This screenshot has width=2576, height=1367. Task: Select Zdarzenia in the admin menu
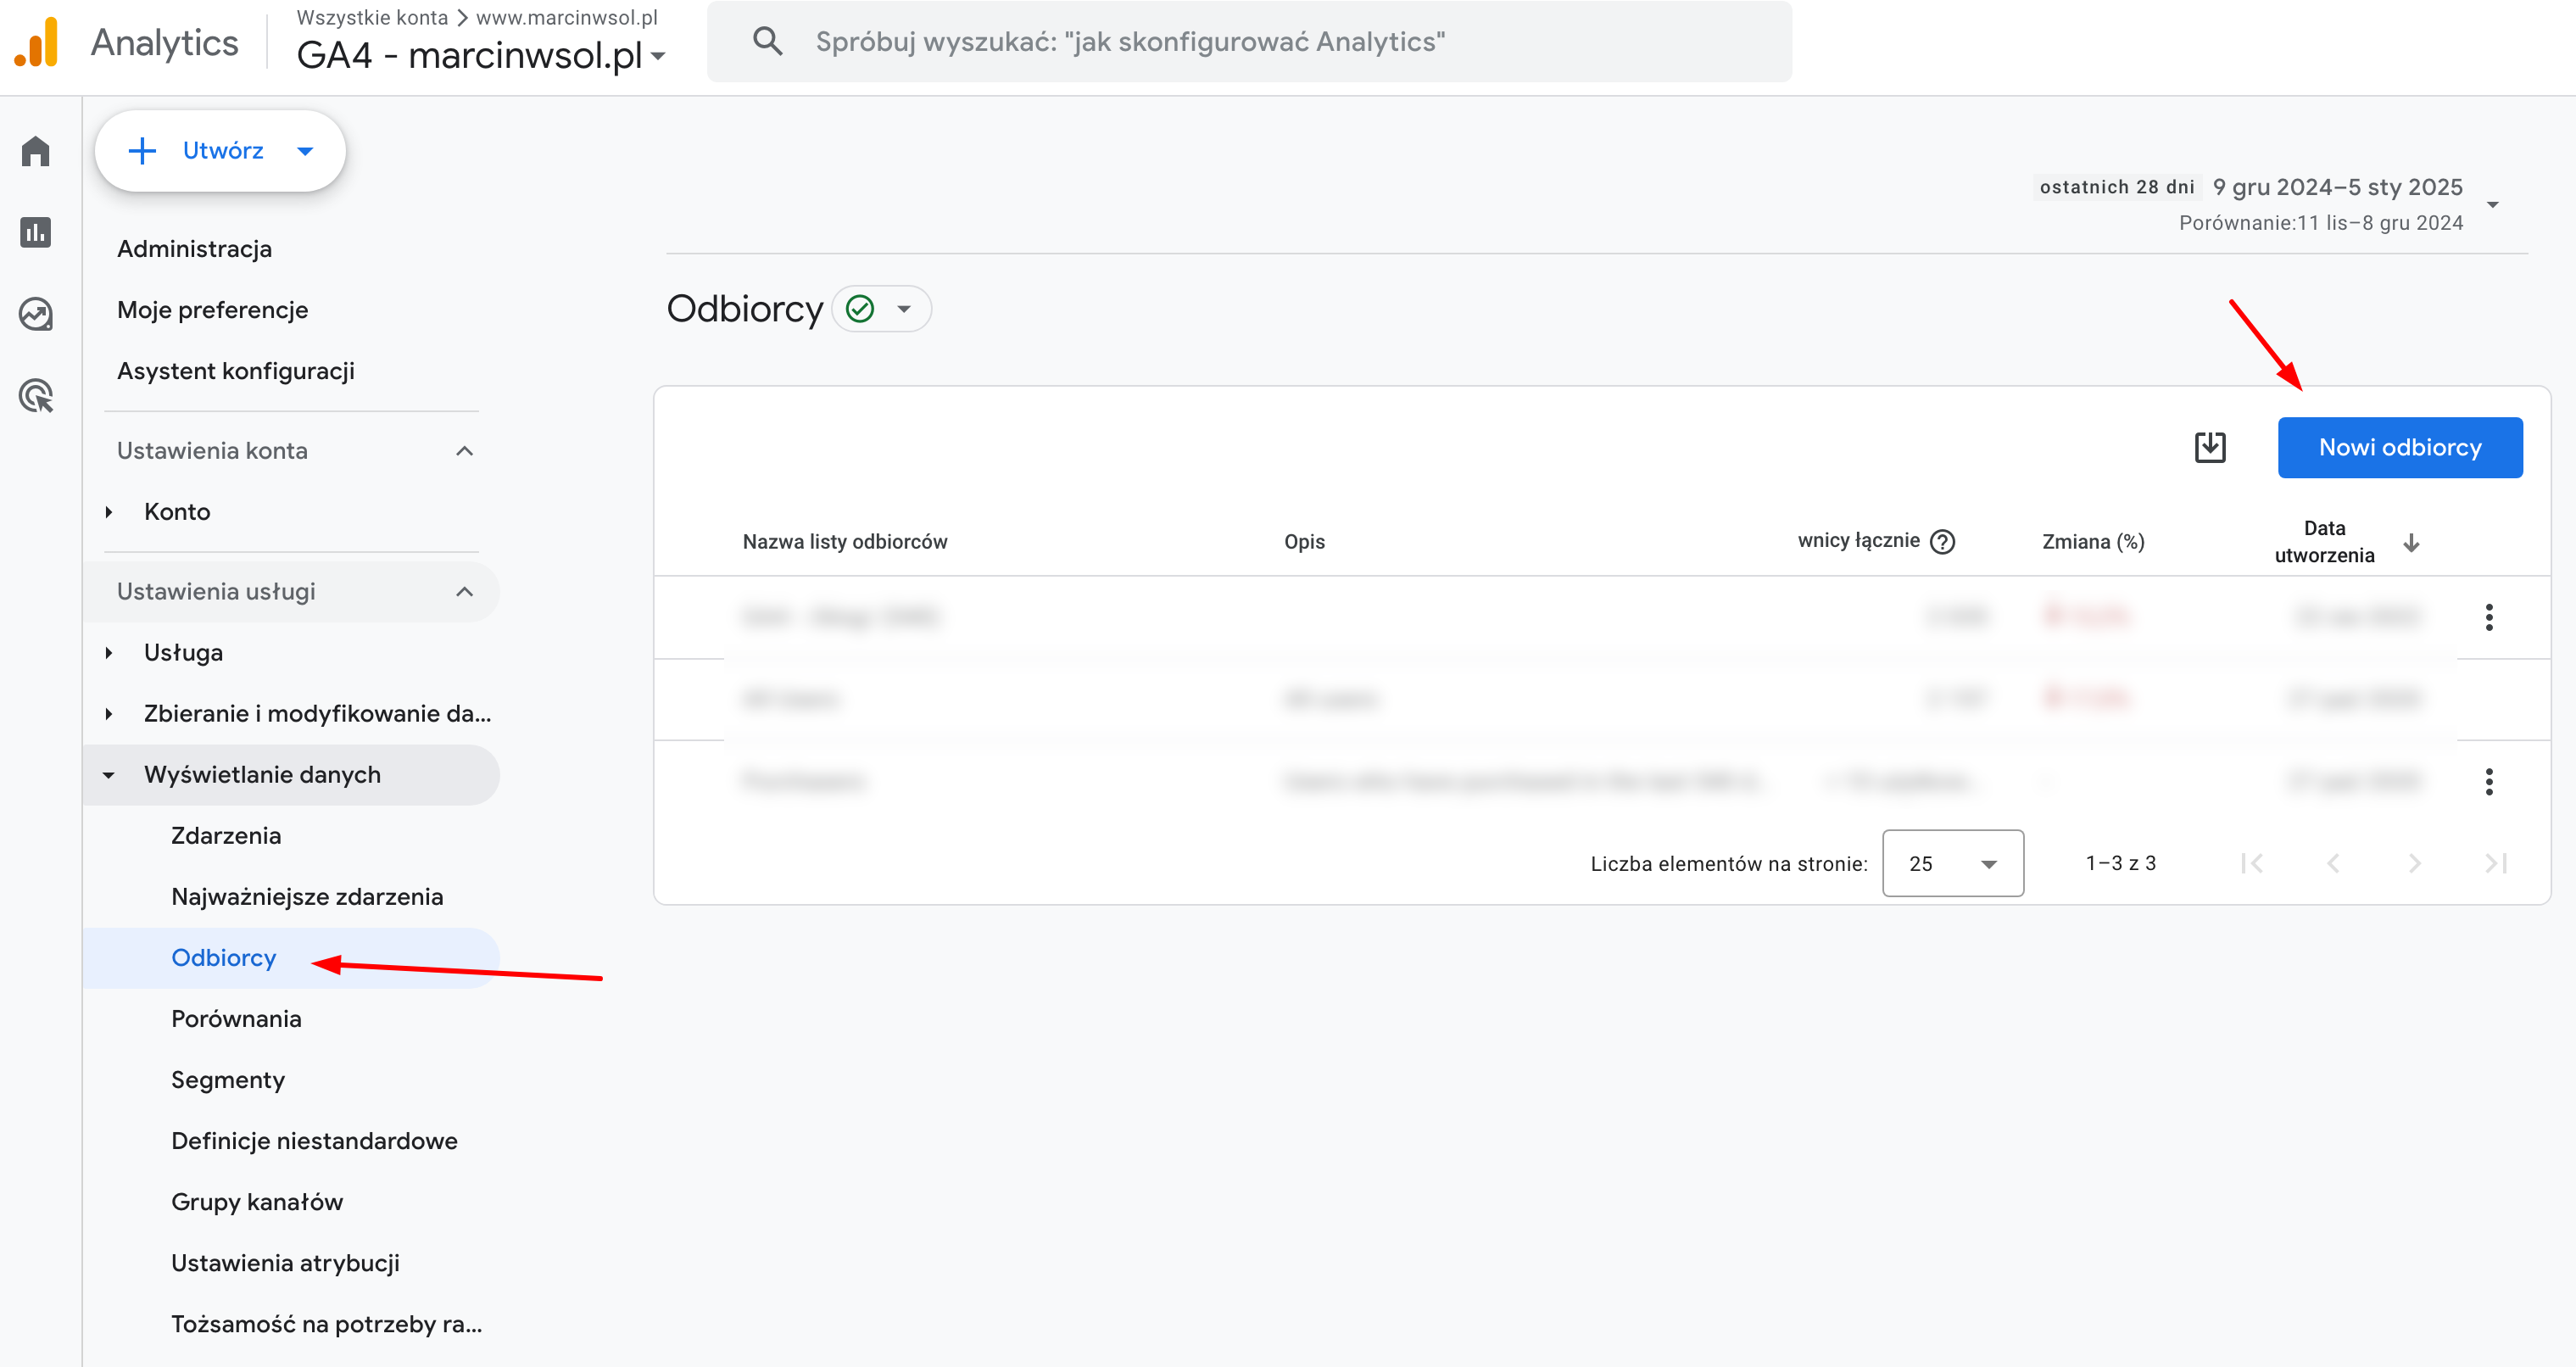point(226,836)
